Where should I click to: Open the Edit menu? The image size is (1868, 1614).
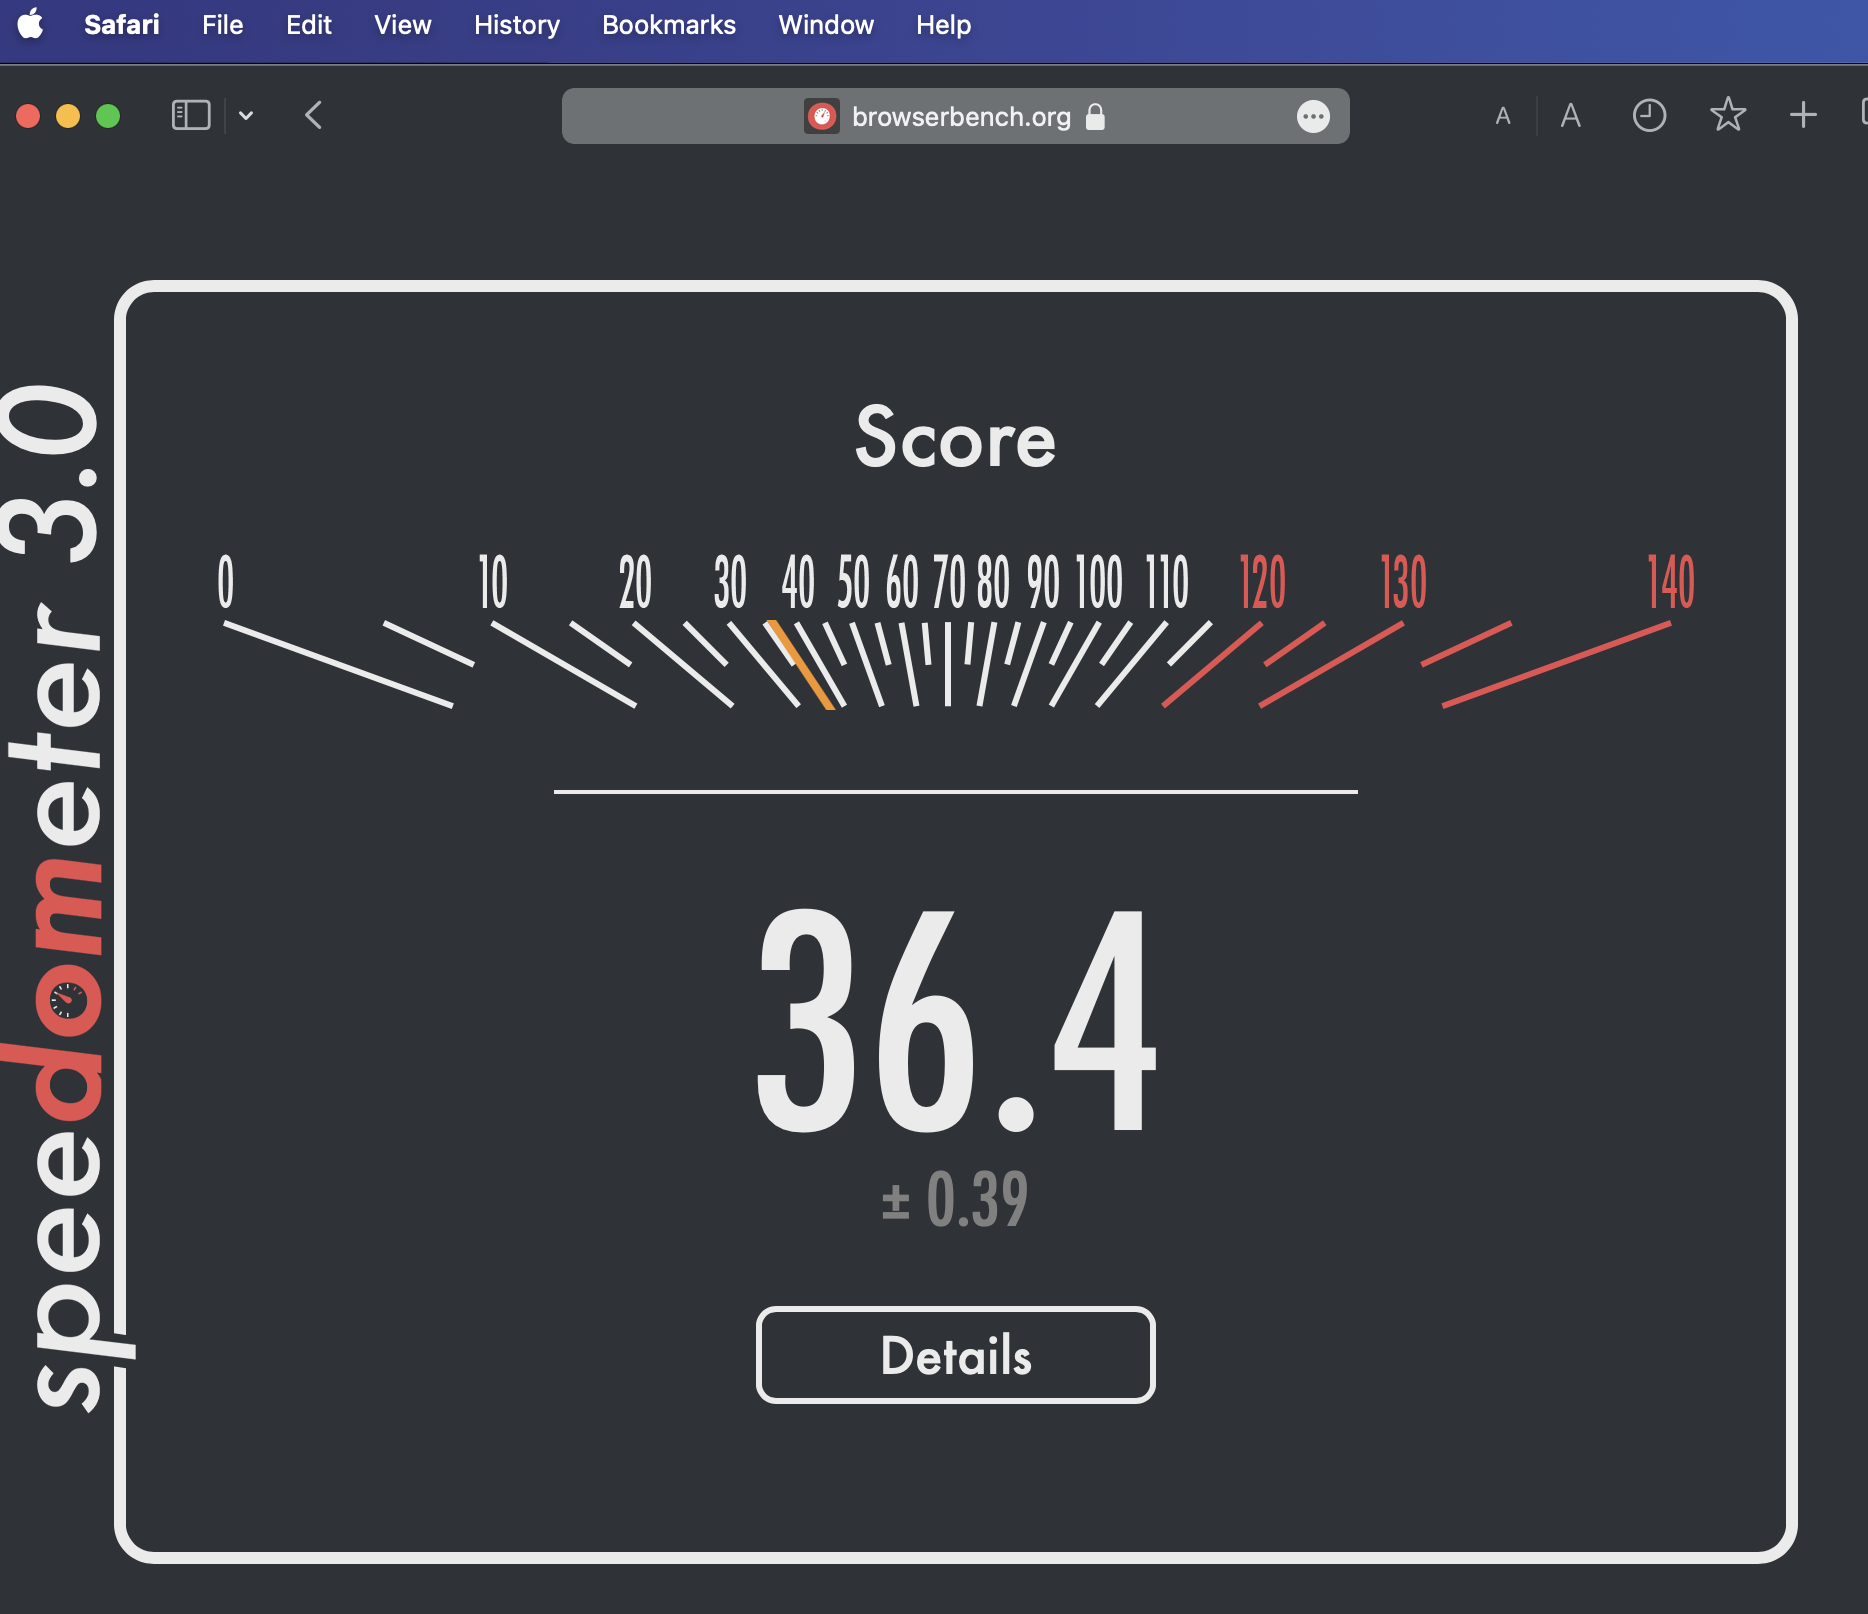(x=308, y=25)
